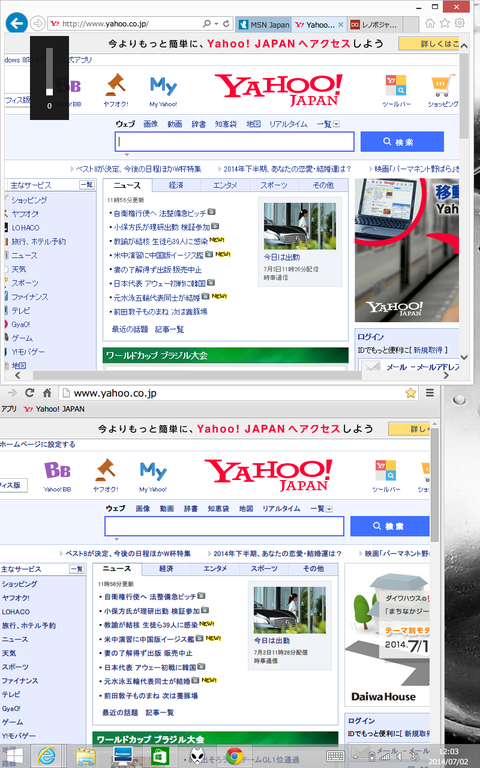Screen dimensions: 480x768
Task: Open the news car thumbnail in Chrome window
Action: point(289,610)
